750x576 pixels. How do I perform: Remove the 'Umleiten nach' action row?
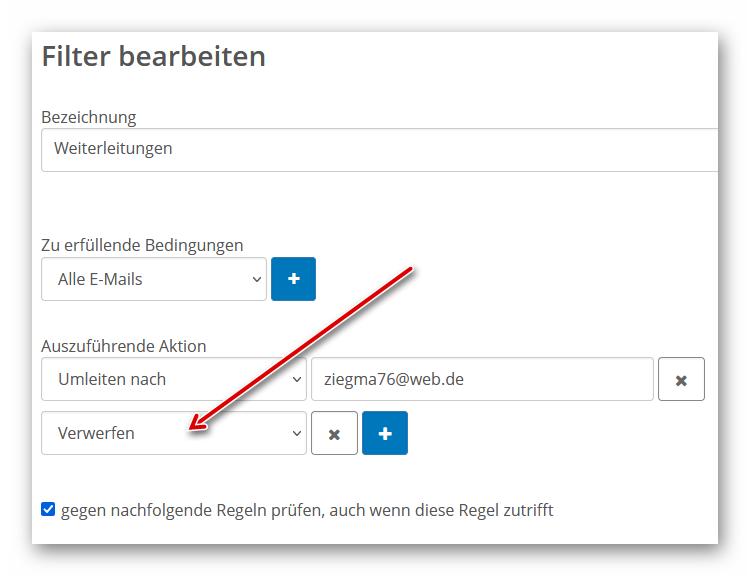tap(681, 380)
